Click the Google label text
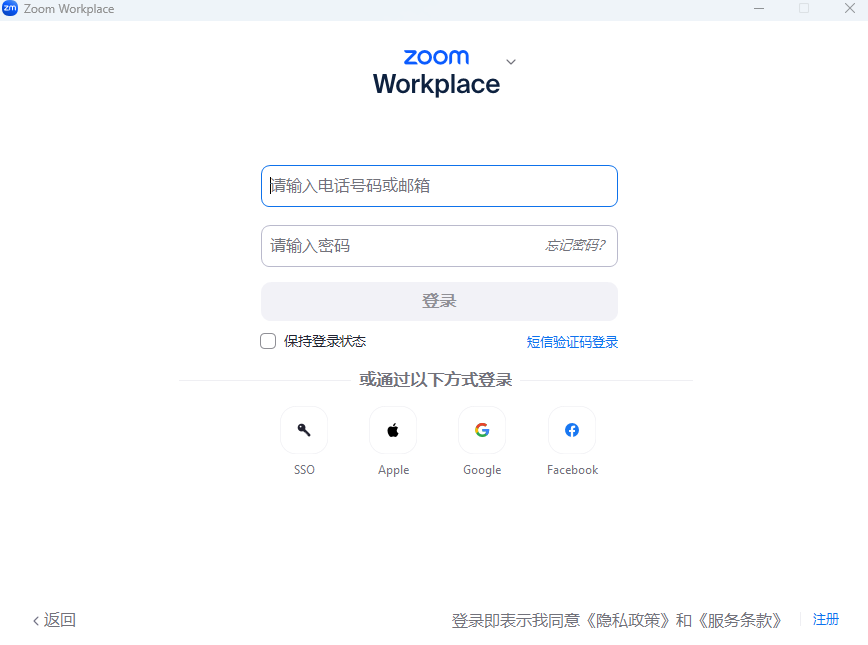Screen dimensions: 868x645 point(482,470)
